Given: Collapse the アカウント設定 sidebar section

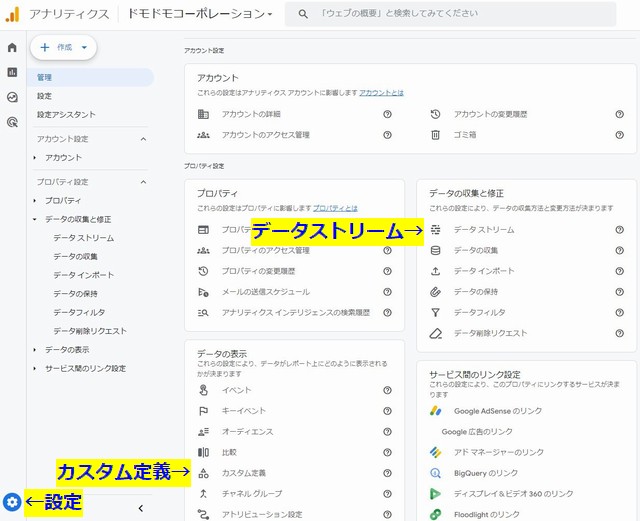Looking at the screenshot, I should pos(143,139).
